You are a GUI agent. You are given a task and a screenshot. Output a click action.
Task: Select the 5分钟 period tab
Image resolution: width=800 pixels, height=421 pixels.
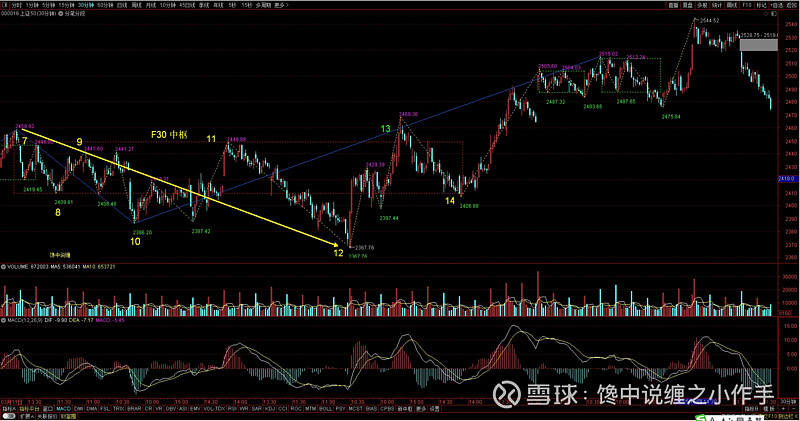(x=48, y=5)
